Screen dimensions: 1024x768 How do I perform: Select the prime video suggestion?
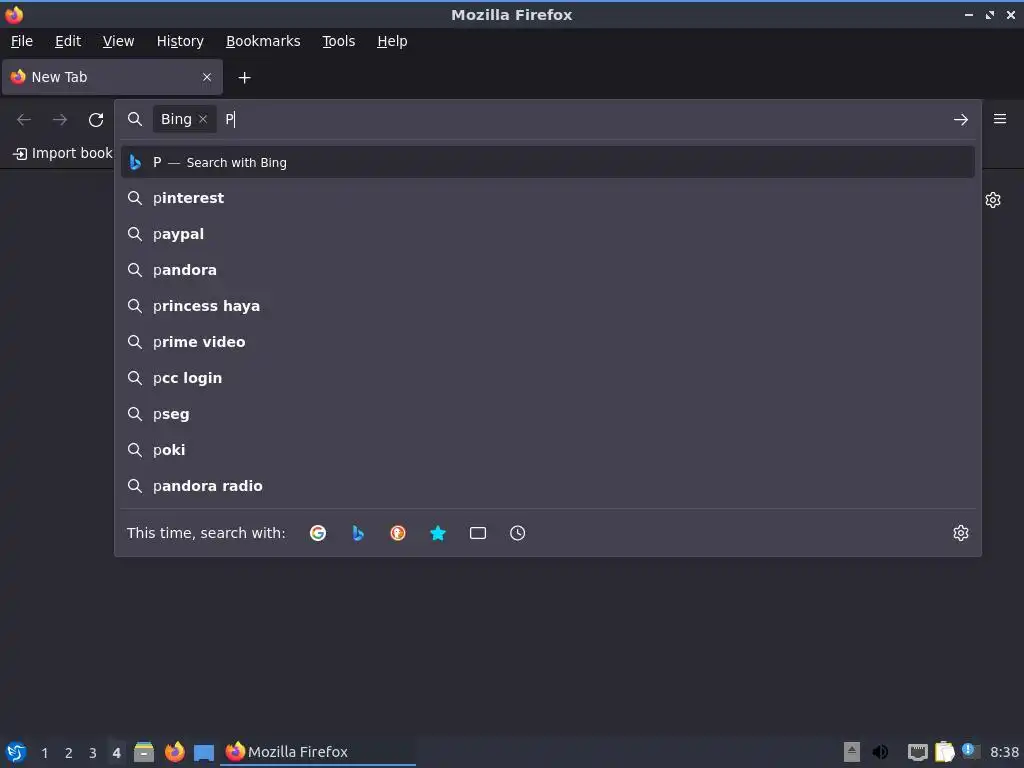click(547, 342)
